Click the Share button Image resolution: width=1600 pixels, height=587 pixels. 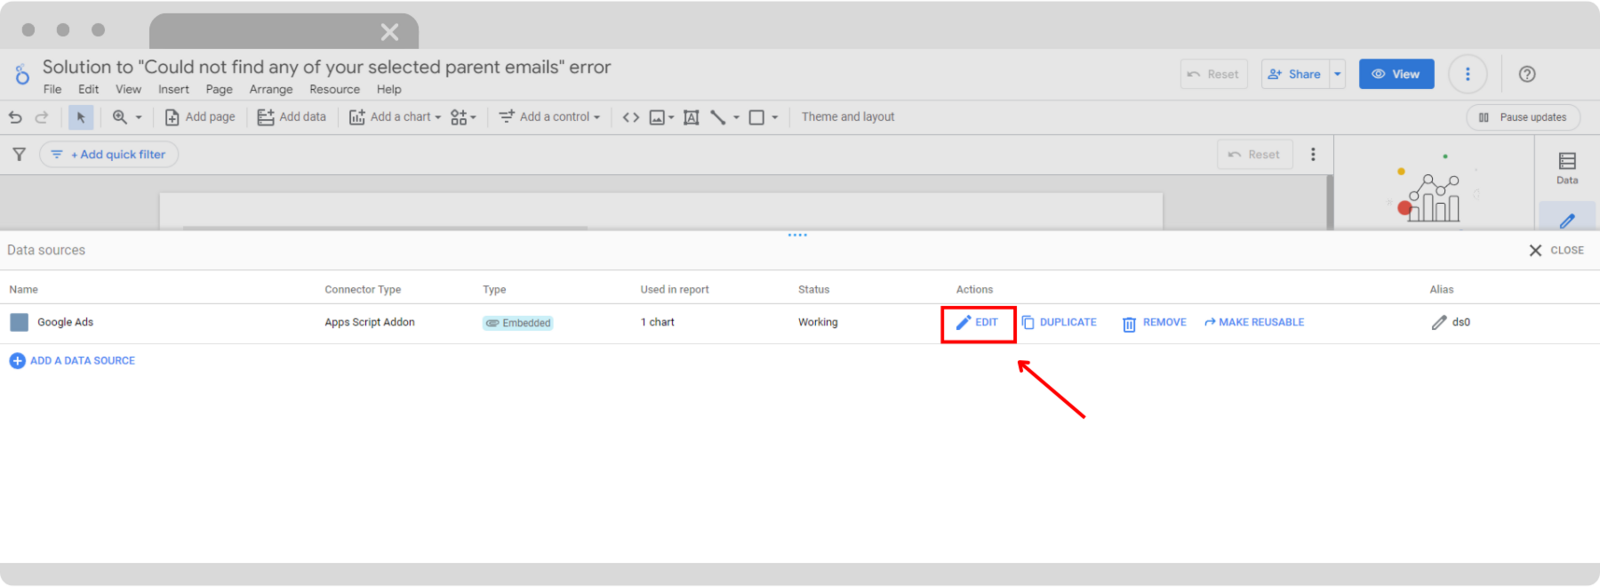tap(1295, 74)
